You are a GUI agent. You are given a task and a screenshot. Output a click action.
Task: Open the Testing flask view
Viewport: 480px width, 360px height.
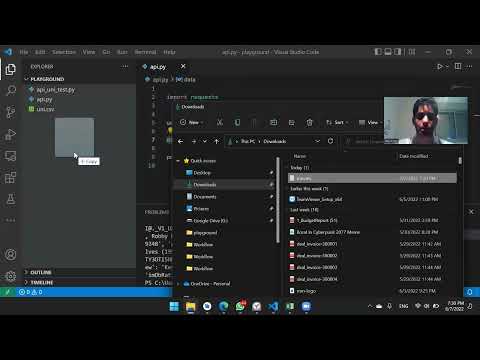[10, 199]
